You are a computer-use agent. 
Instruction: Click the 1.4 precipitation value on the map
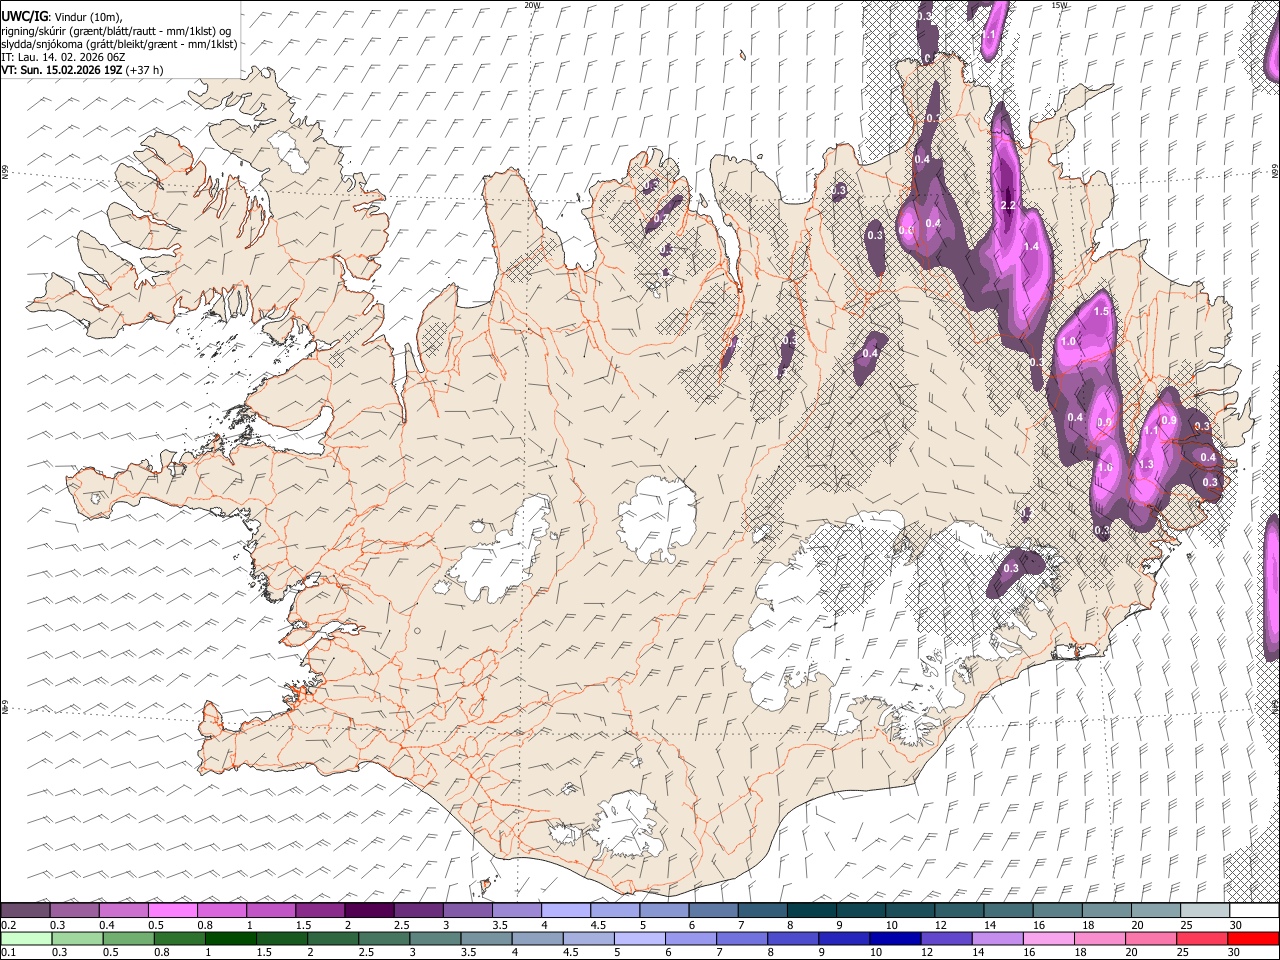(x=1032, y=247)
